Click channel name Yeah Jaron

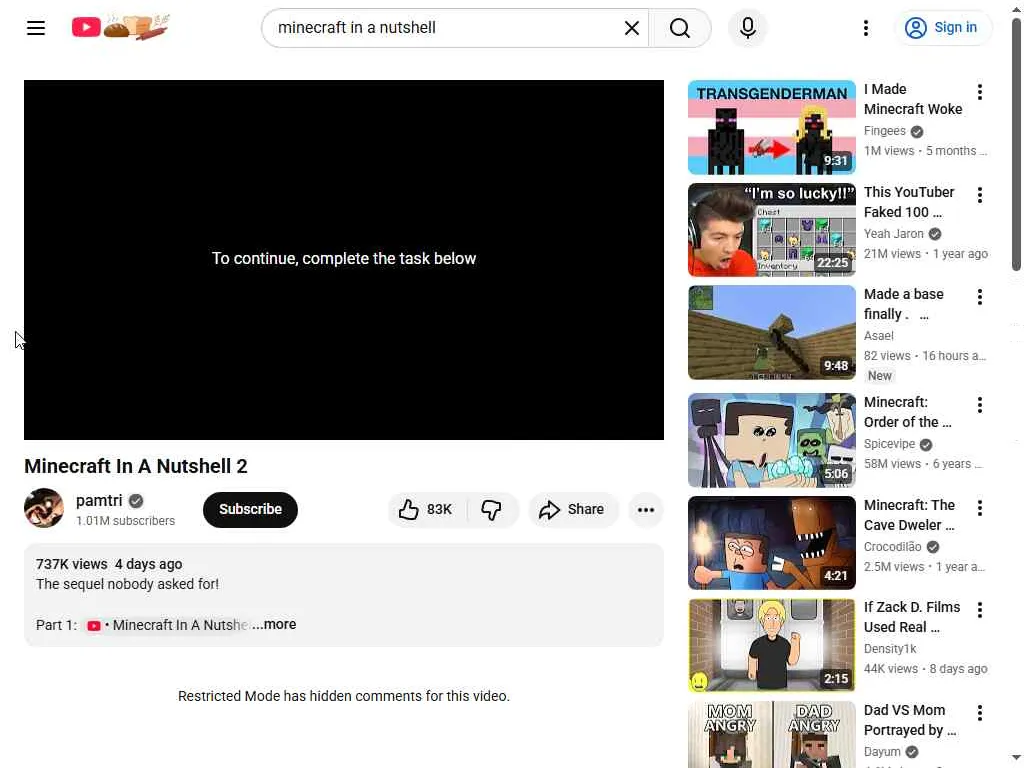click(893, 233)
